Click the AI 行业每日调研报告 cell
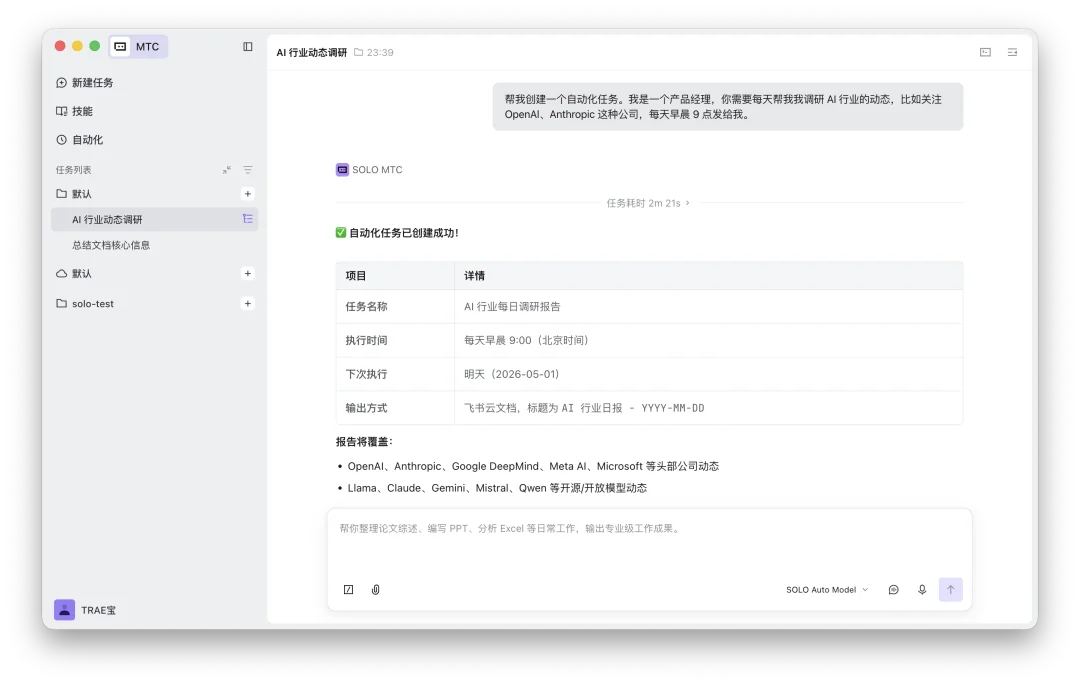 [x=709, y=306]
